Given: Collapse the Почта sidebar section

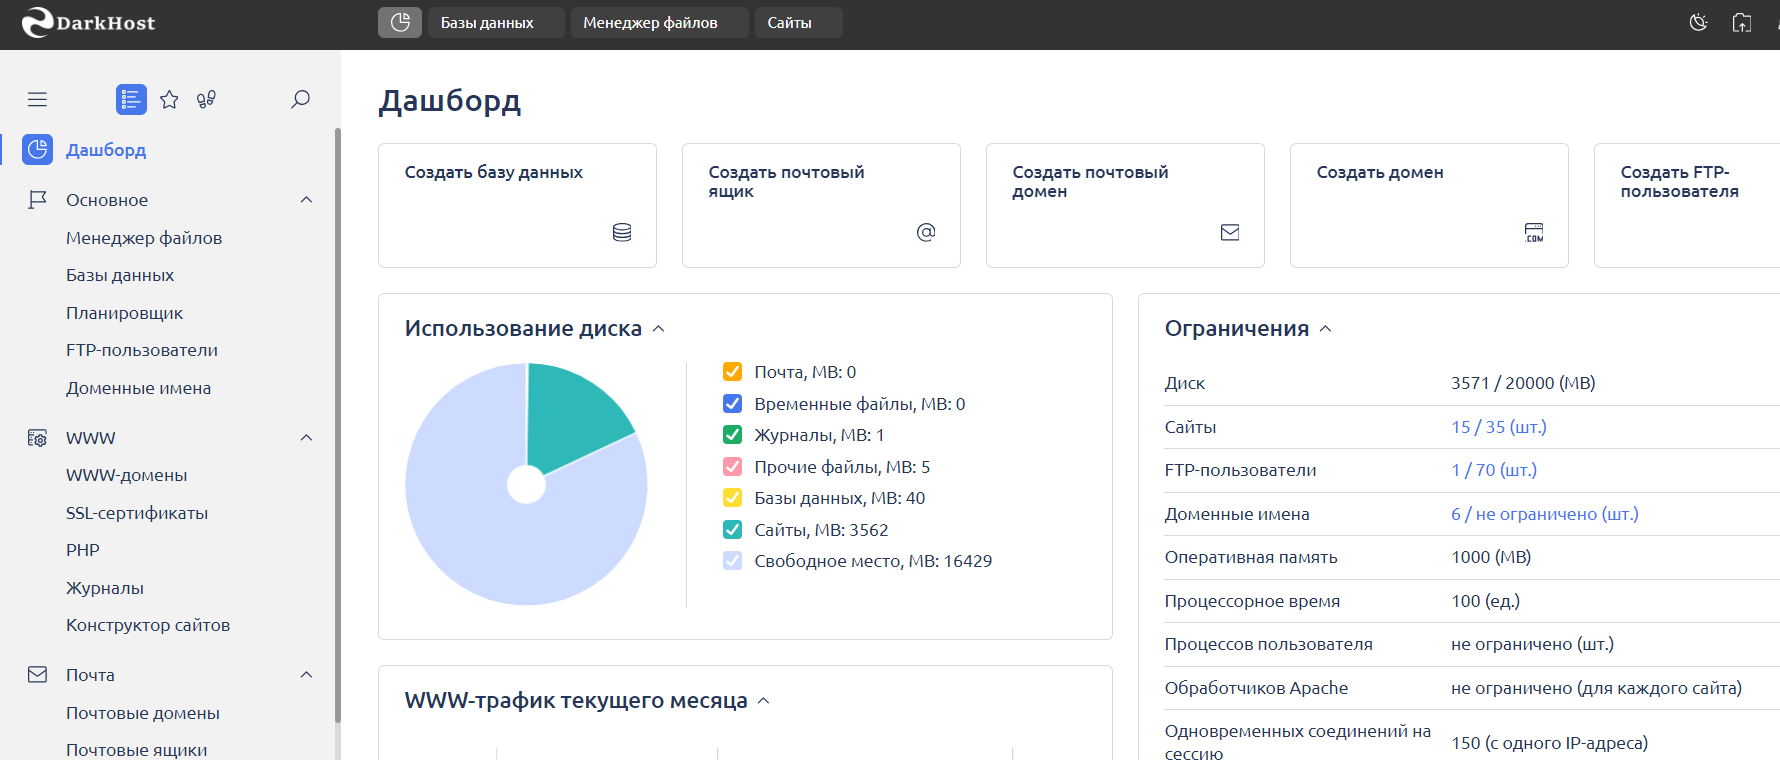Looking at the screenshot, I should [x=306, y=675].
